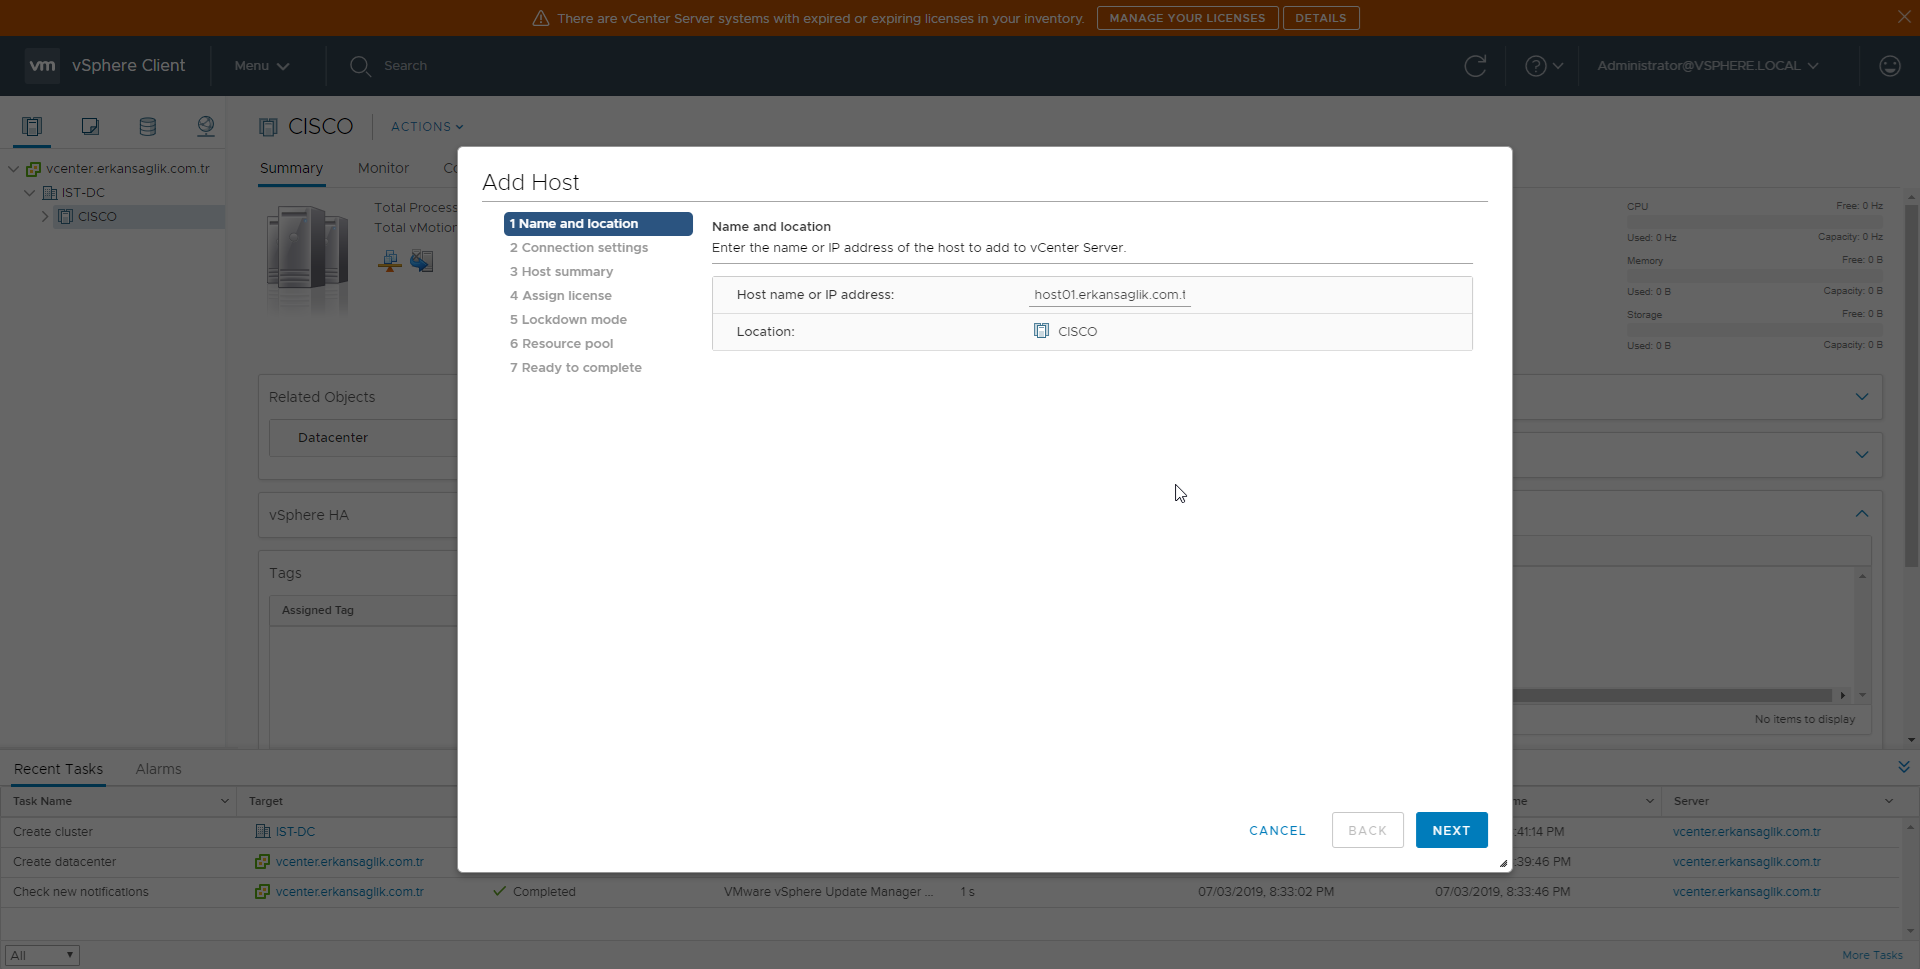
Task: Click the vm logo in header
Action: pos(42,65)
